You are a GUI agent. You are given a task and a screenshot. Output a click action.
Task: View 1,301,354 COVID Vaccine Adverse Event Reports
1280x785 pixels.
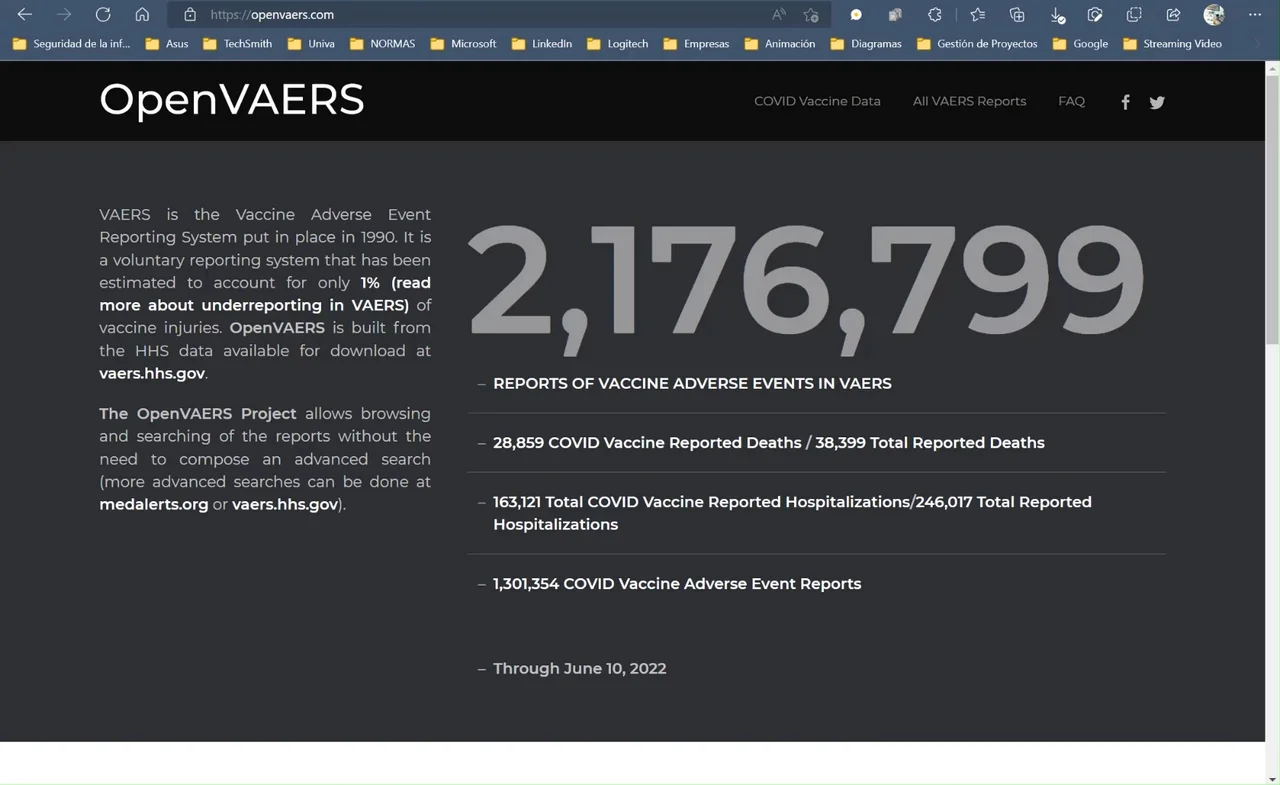click(677, 584)
